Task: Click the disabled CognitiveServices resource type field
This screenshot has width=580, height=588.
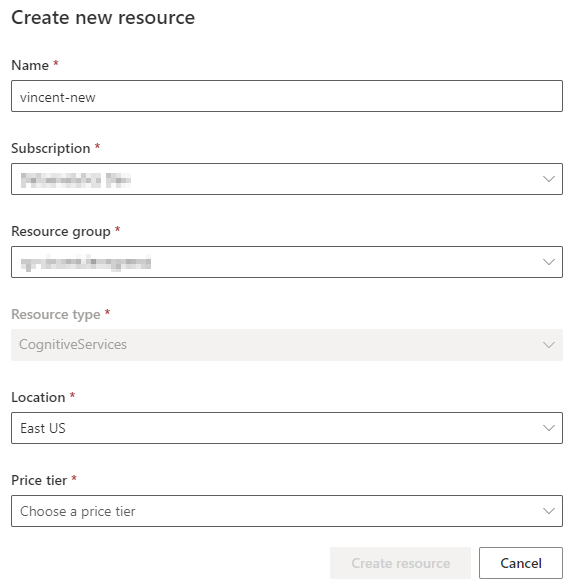Action: click(287, 345)
